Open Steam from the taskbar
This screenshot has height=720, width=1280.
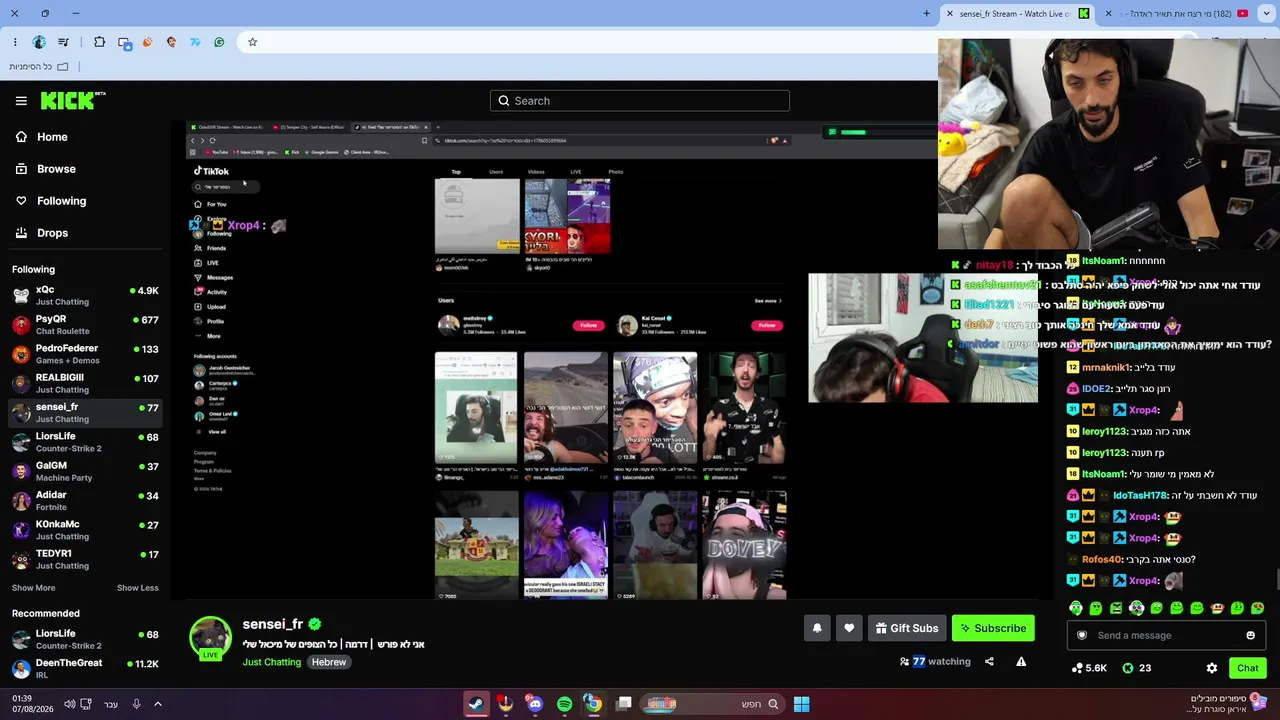(476, 704)
